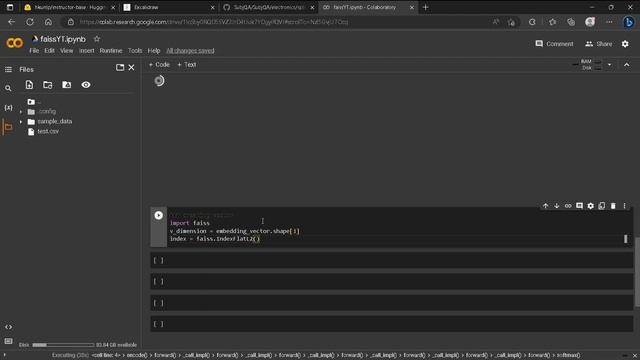Open browser home page
This screenshot has height=360, width=640.
click(x=48, y=22)
